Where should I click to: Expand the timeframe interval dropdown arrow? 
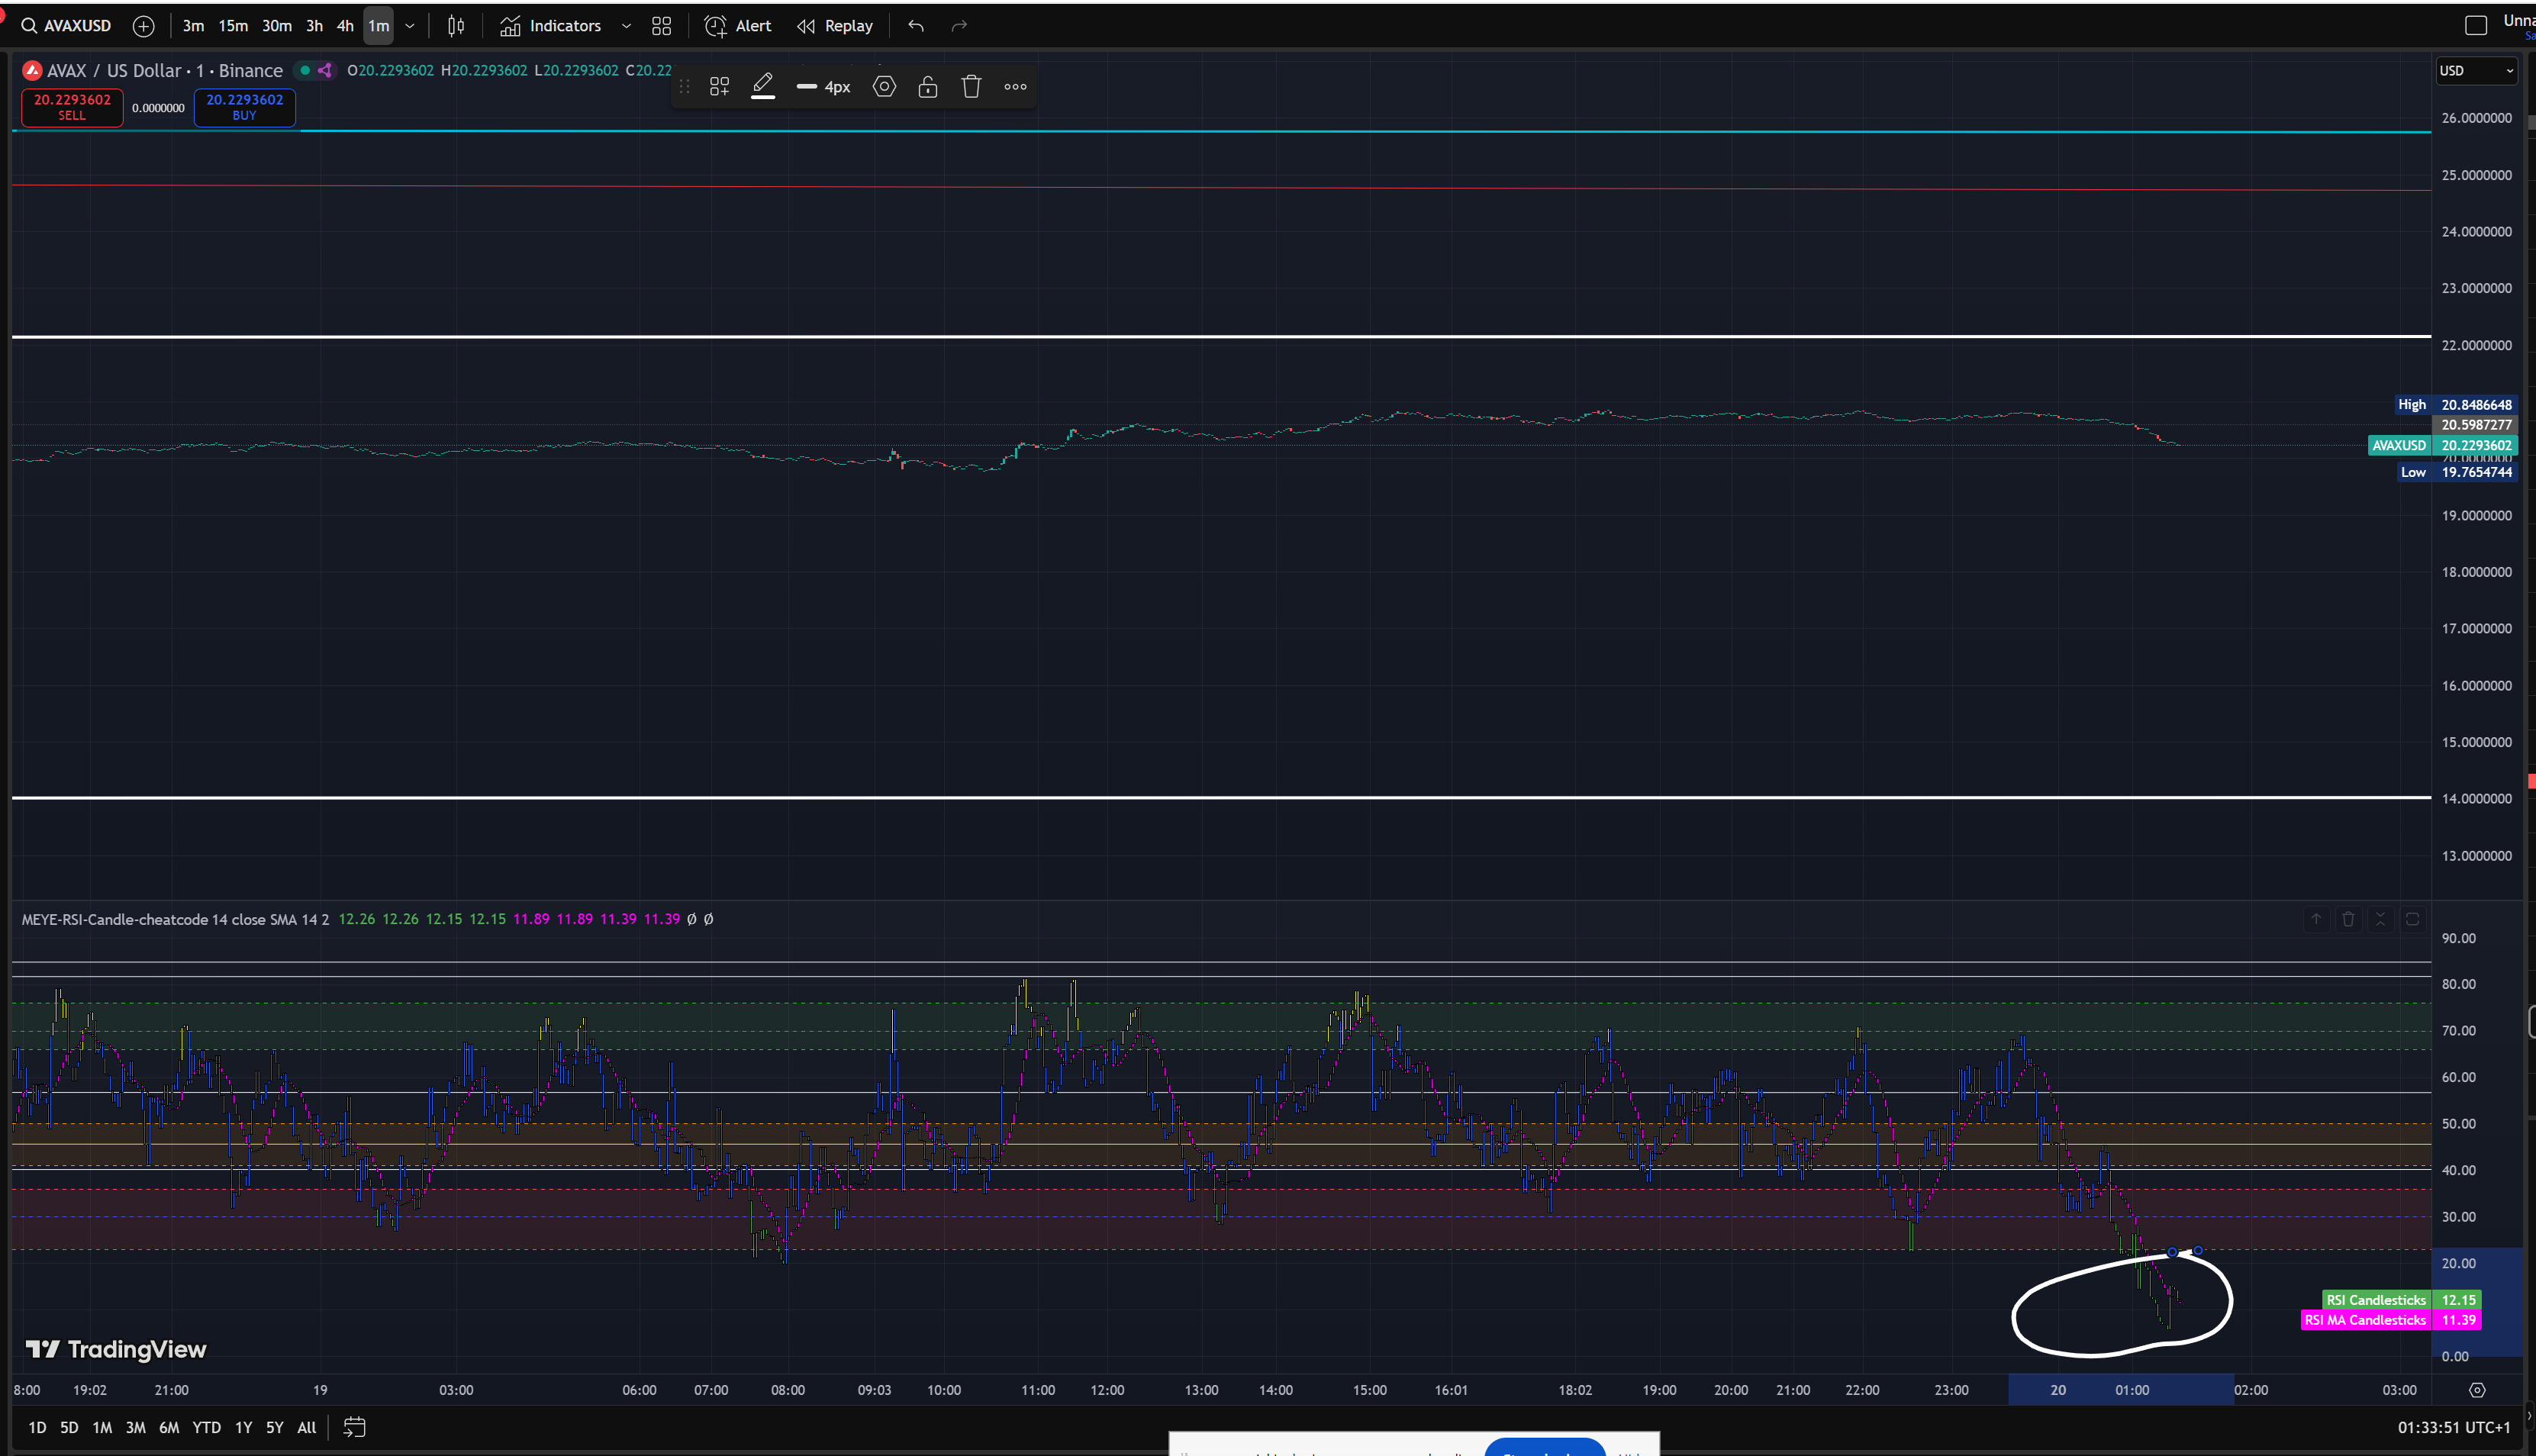pyautogui.click(x=410, y=26)
